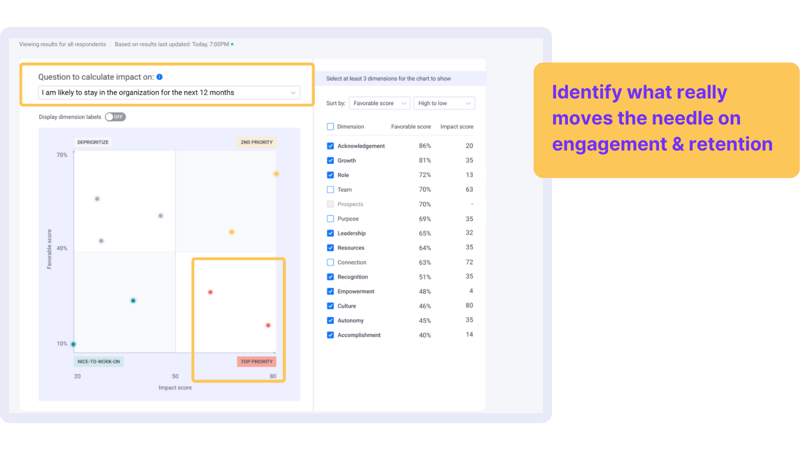Image resolution: width=800 pixels, height=450 pixels.
Task: Click the Favorable score column header
Action: tap(411, 127)
